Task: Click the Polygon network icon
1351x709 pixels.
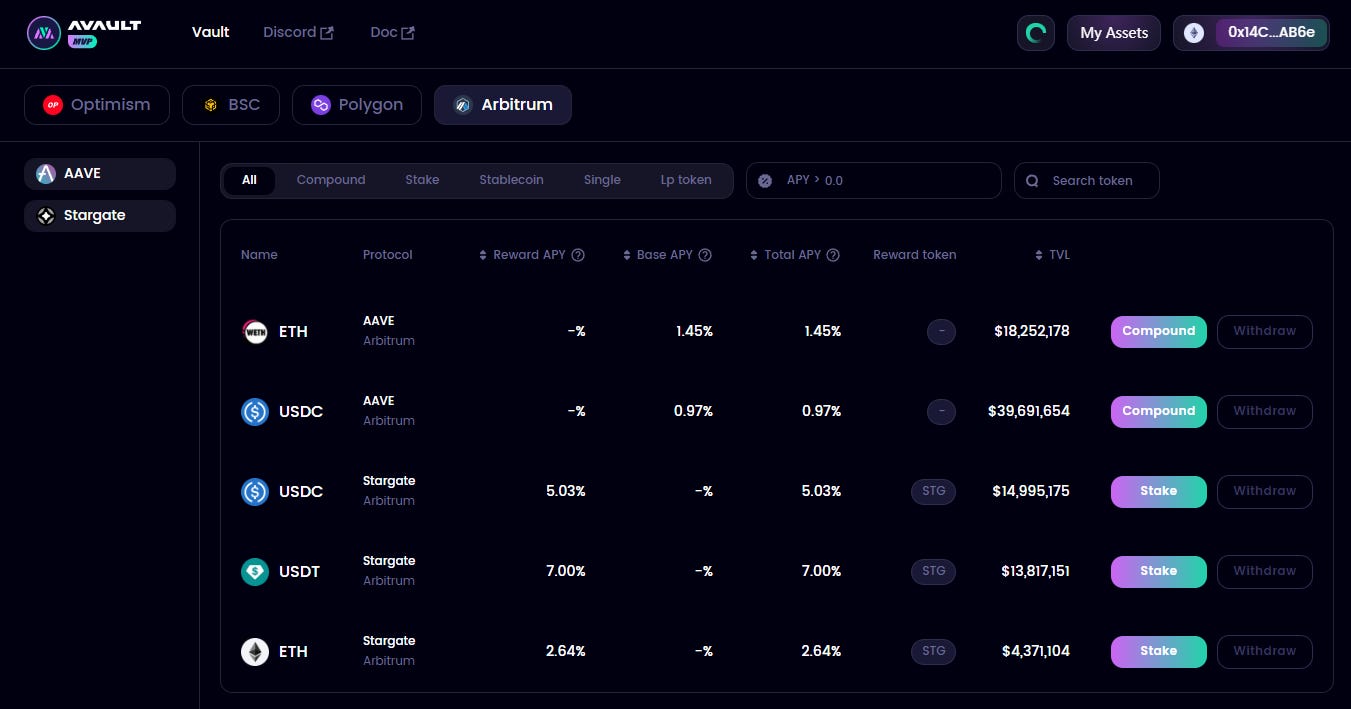Action: pyautogui.click(x=320, y=104)
